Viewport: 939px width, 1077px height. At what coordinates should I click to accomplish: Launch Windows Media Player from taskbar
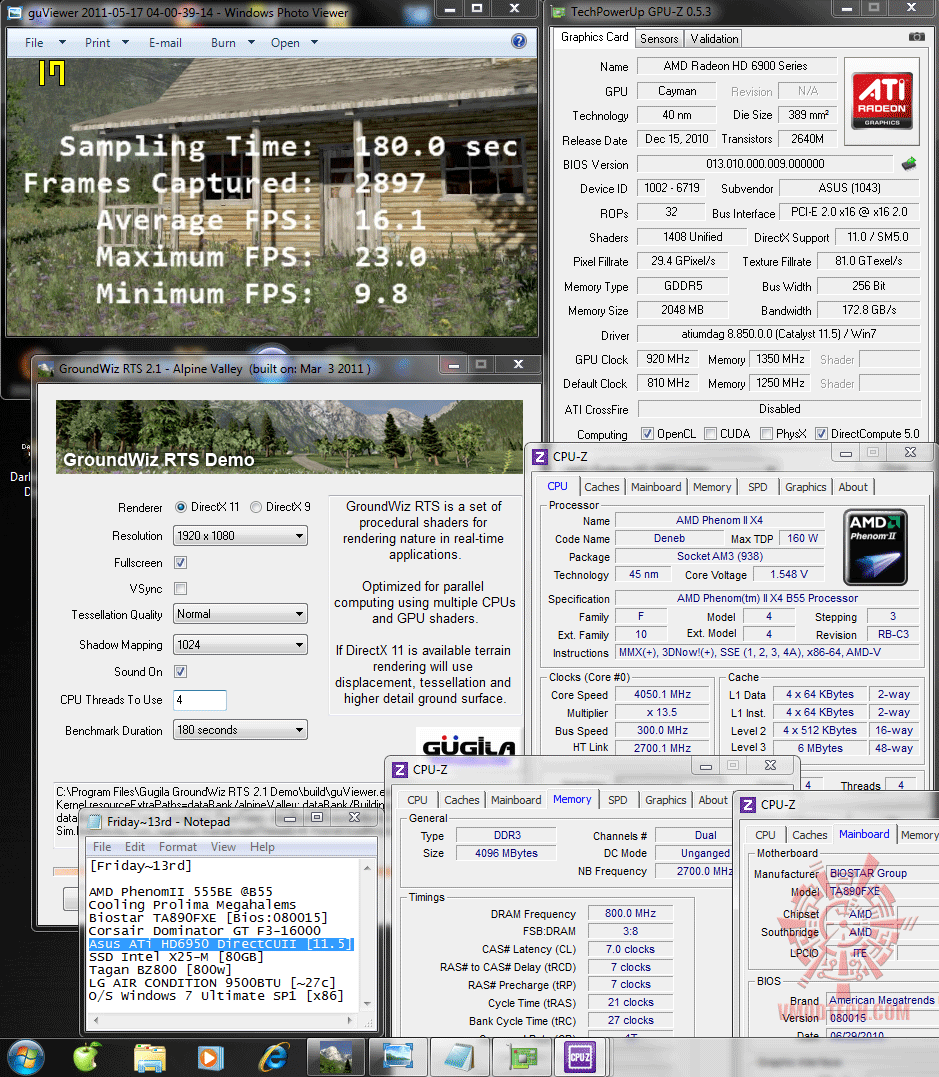point(211,1058)
